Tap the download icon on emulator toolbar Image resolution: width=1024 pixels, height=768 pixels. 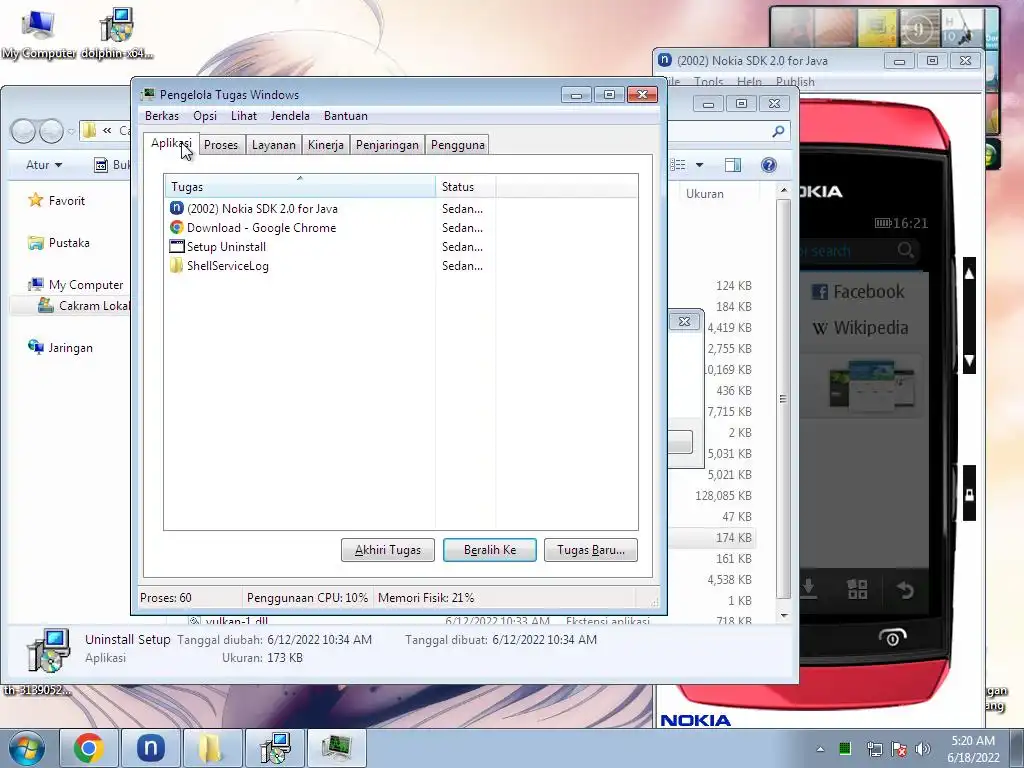(808, 588)
